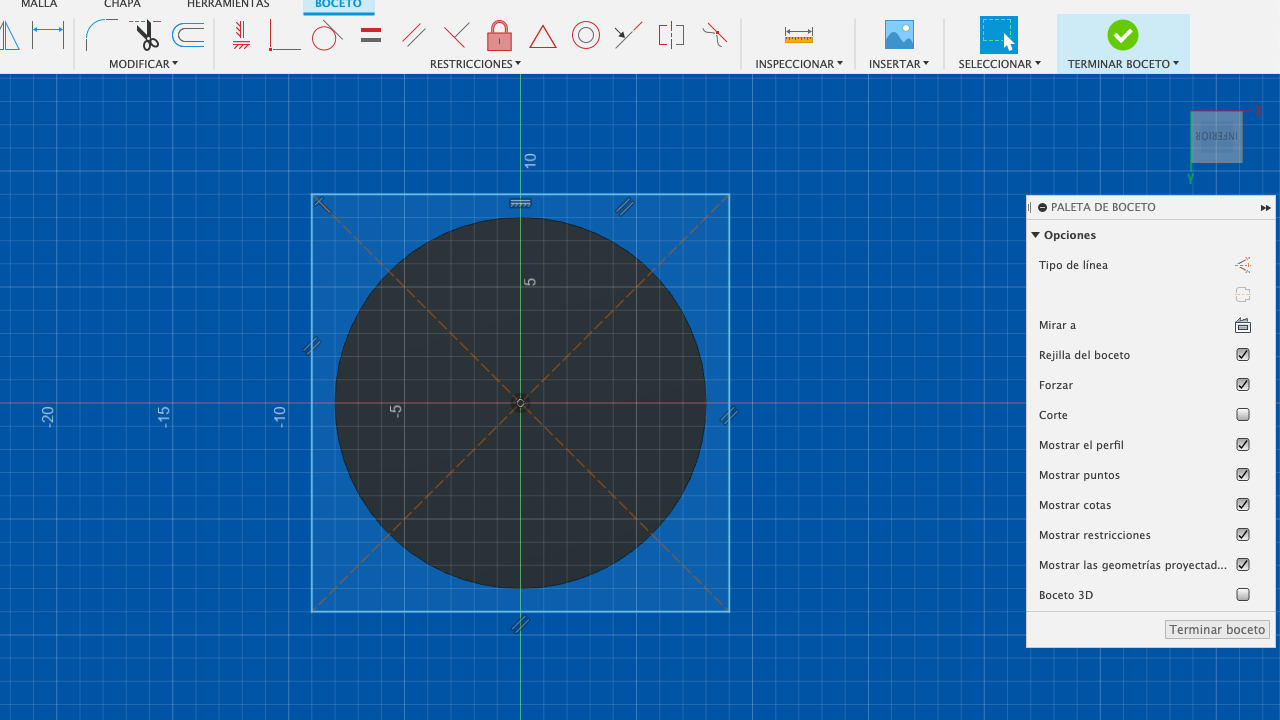
Task: Apply the Tangent constraint tool
Action: (326, 37)
